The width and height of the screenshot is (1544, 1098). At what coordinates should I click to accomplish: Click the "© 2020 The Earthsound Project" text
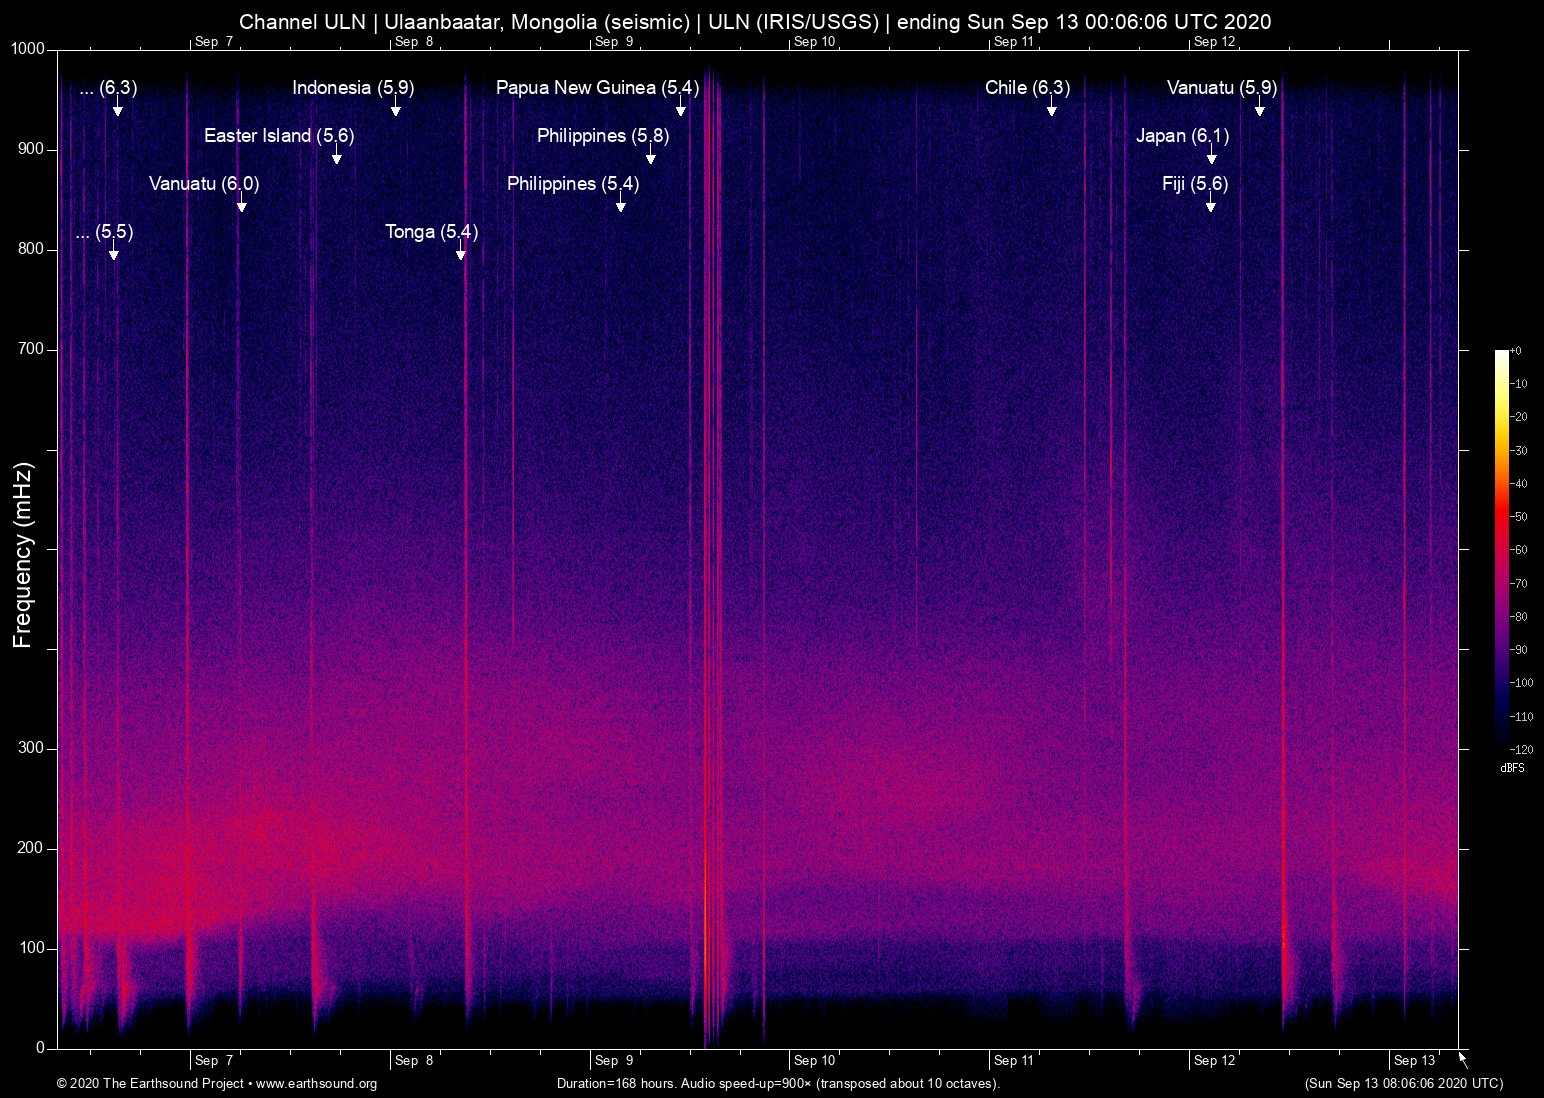[x=150, y=1084]
